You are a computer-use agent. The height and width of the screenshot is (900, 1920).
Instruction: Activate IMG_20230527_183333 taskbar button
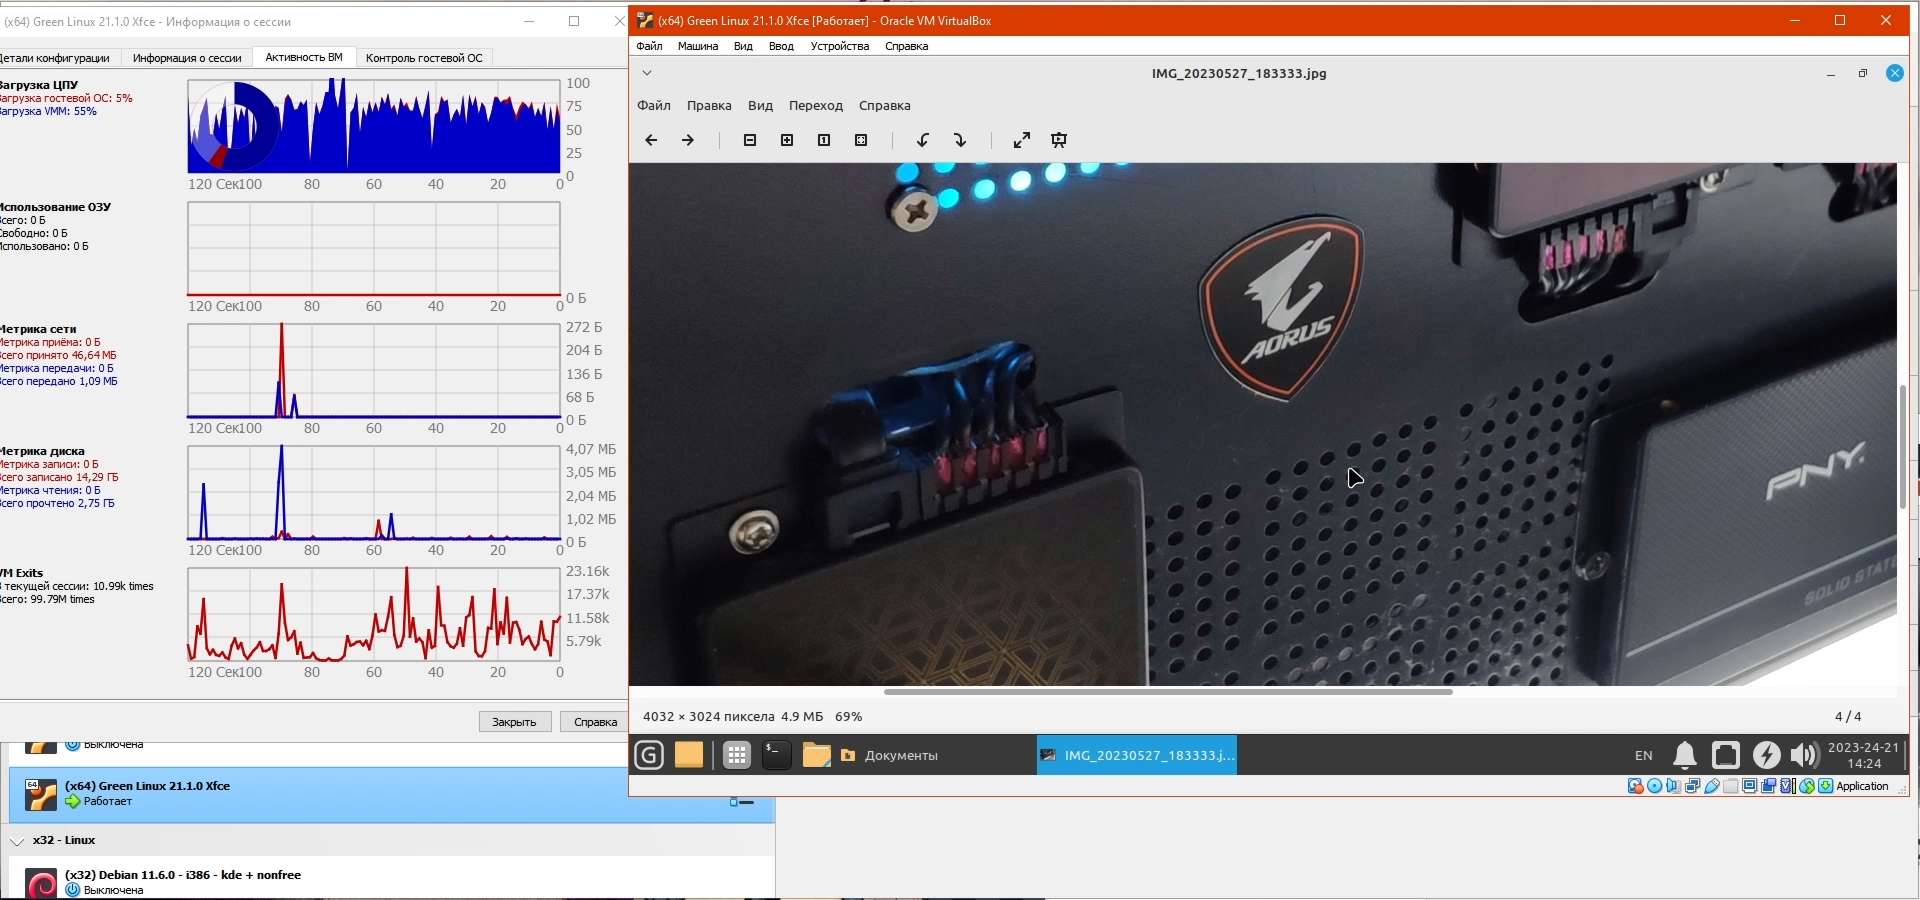click(1137, 755)
